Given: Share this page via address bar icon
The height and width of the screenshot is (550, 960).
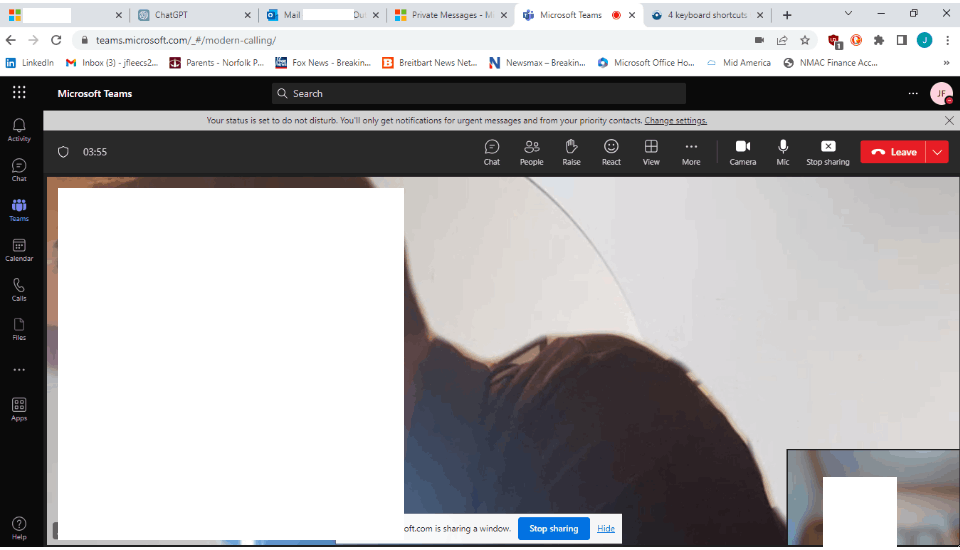Looking at the screenshot, I should click(782, 40).
